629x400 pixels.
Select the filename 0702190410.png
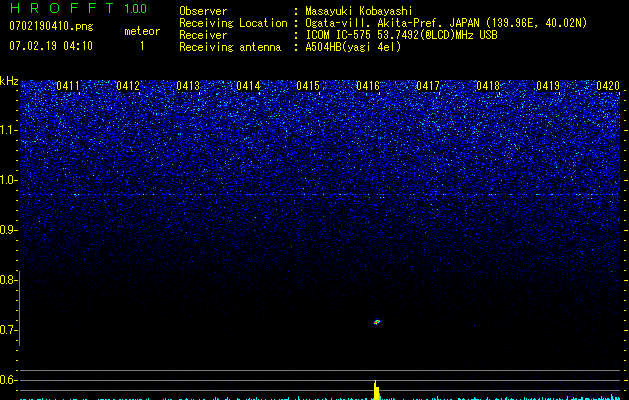pyautogui.click(x=51, y=27)
